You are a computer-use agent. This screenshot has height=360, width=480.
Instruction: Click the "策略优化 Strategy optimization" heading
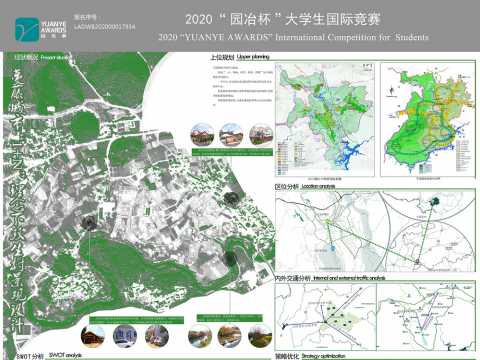pos(310,356)
